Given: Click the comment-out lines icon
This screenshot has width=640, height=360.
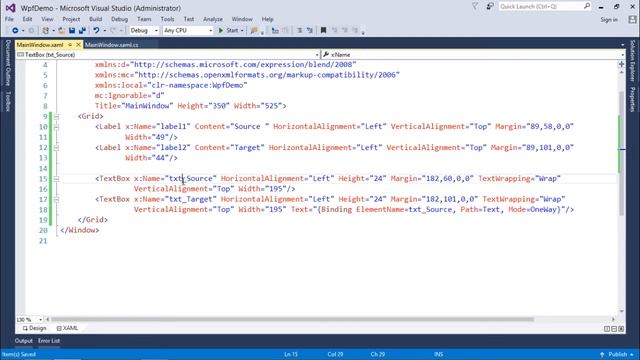Looking at the screenshot, I should click(x=299, y=31).
